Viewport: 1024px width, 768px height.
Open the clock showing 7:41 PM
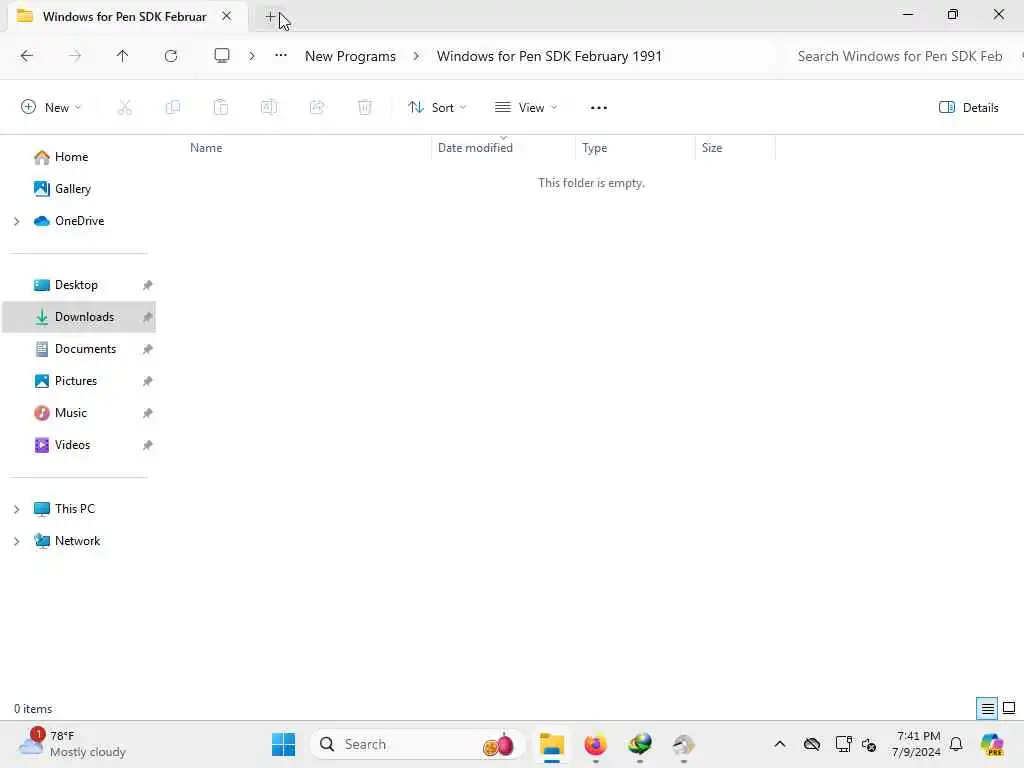pos(918,744)
